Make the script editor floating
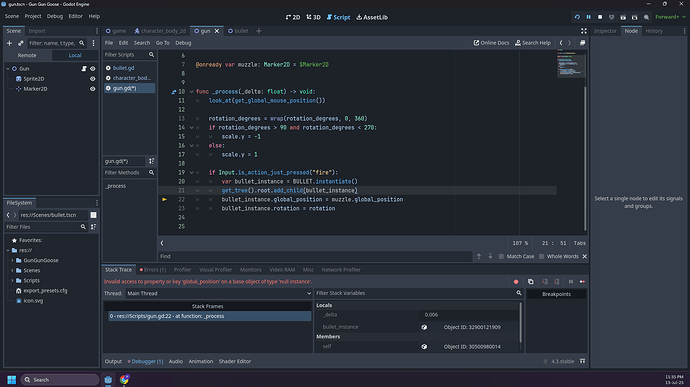 (x=582, y=43)
